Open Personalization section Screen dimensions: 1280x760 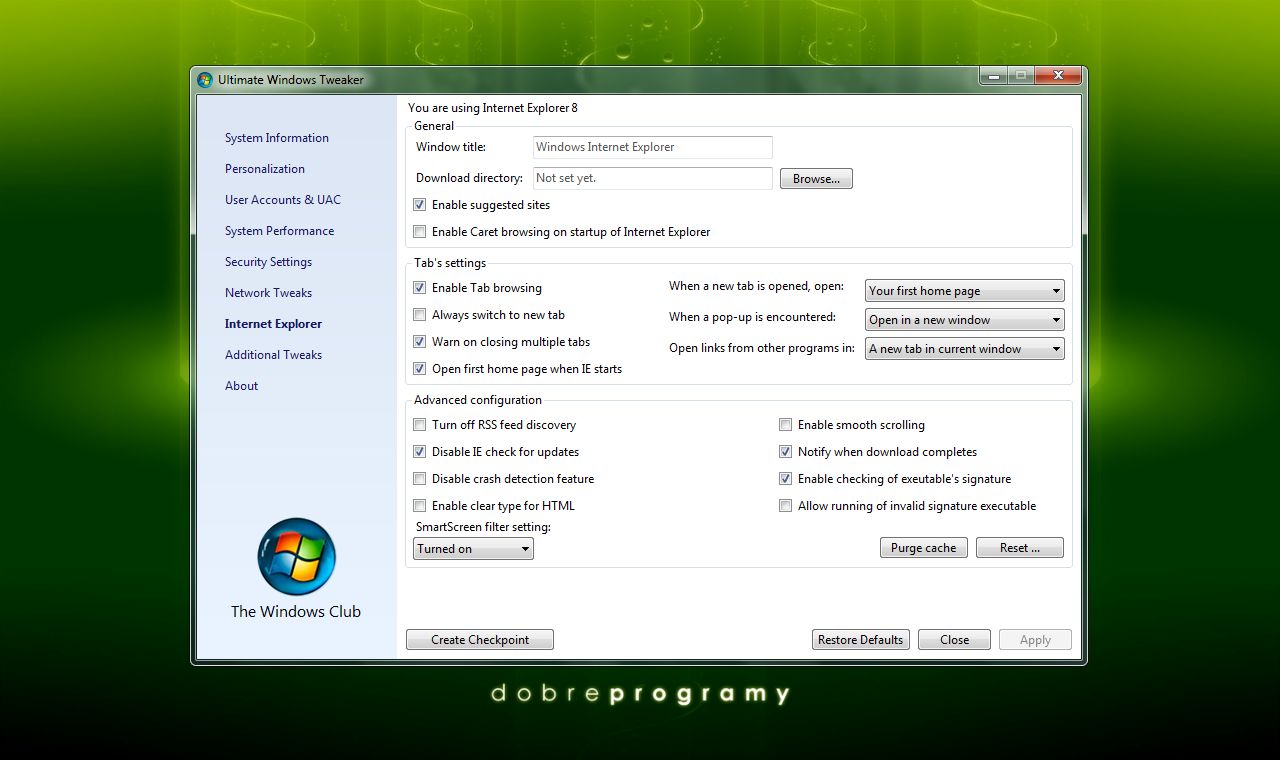(265, 169)
